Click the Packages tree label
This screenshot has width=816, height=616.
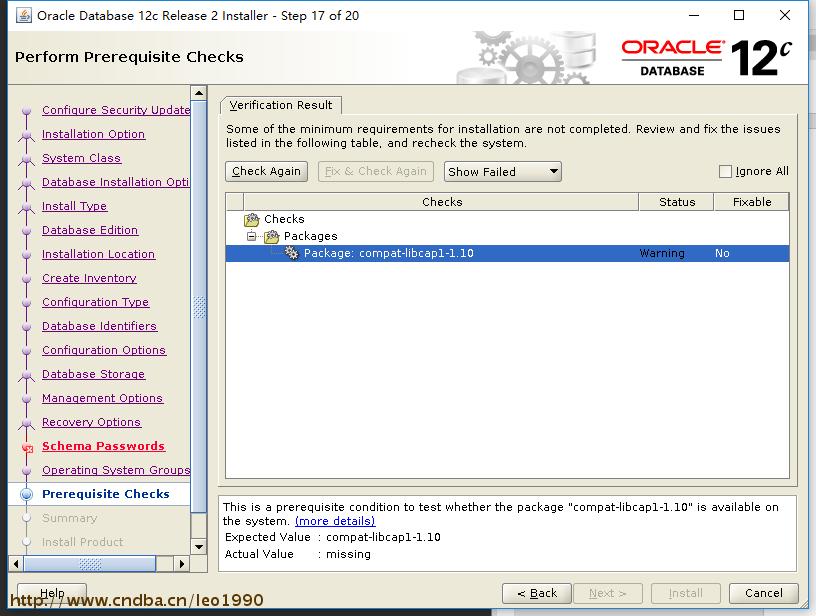(x=311, y=236)
